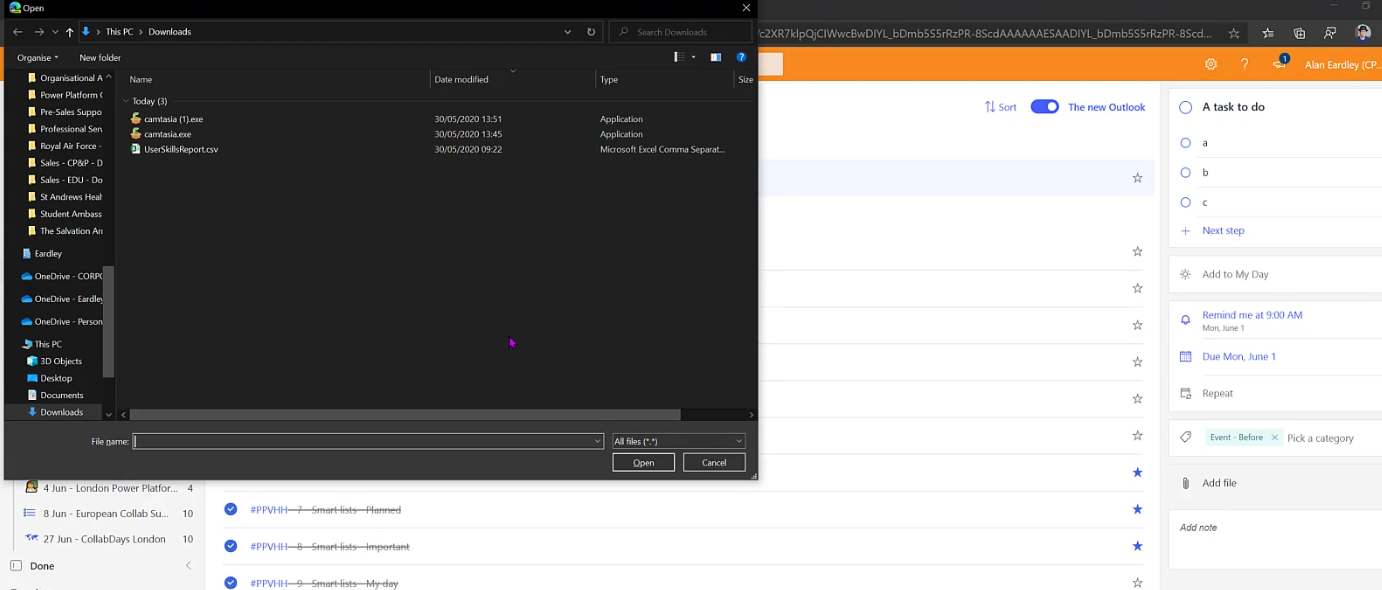Image resolution: width=1382 pixels, height=590 pixels.
Task: Click the reminder bell icon
Action: (x=1186, y=320)
